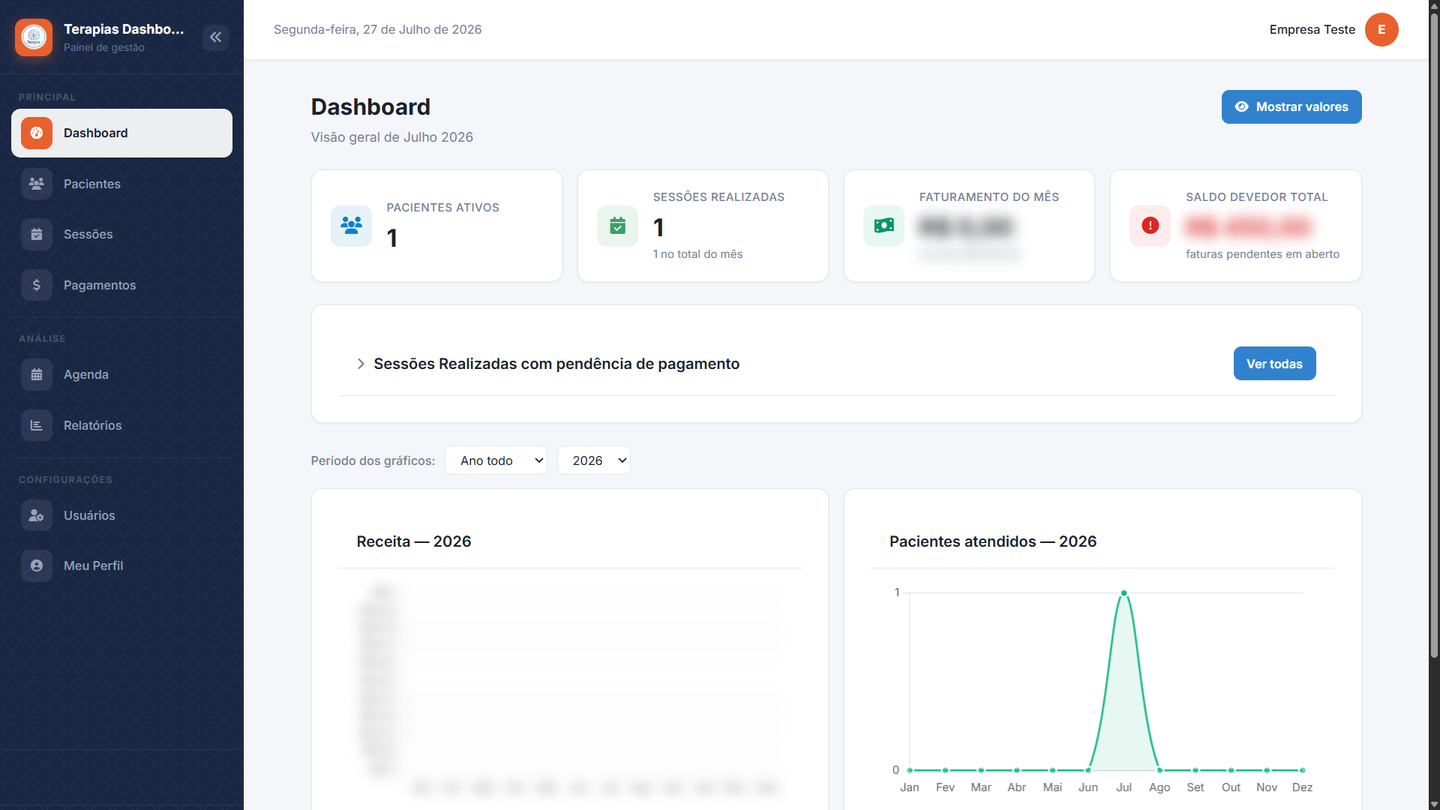The image size is (1440, 810).
Task: Open Usuários via its user-gear icon
Action: tap(37, 516)
